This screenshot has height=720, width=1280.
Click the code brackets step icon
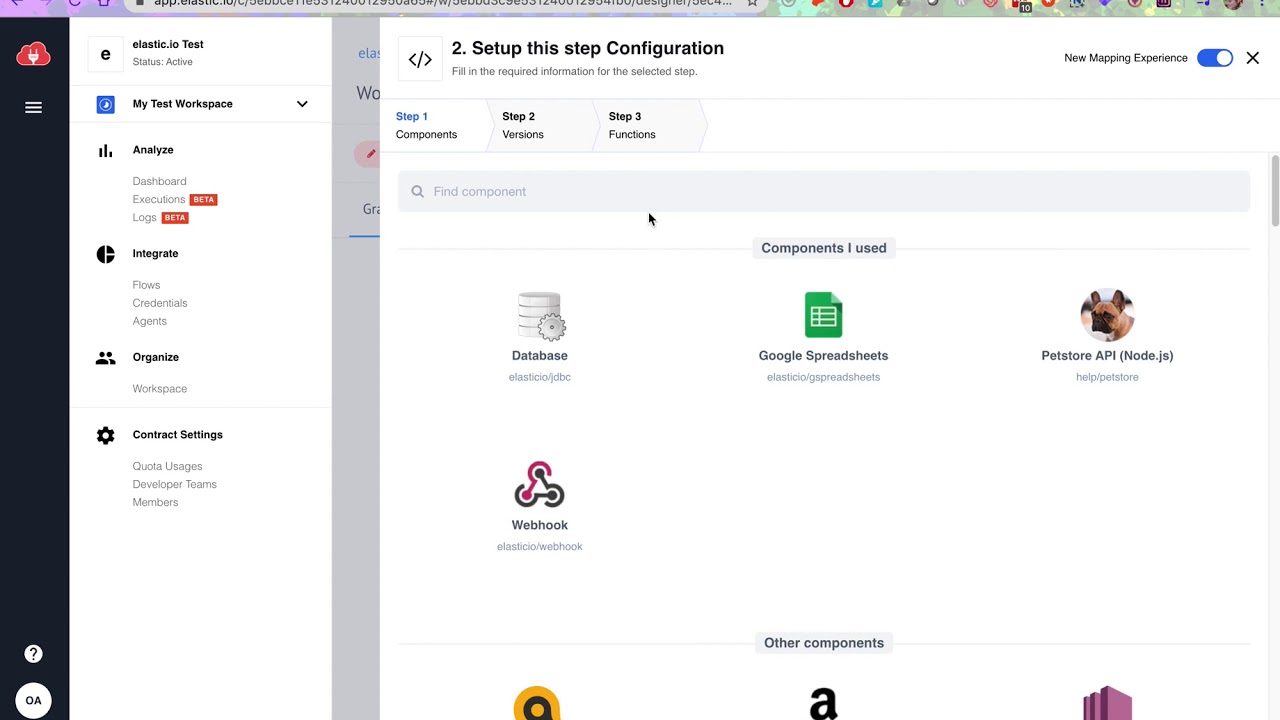[x=420, y=59]
